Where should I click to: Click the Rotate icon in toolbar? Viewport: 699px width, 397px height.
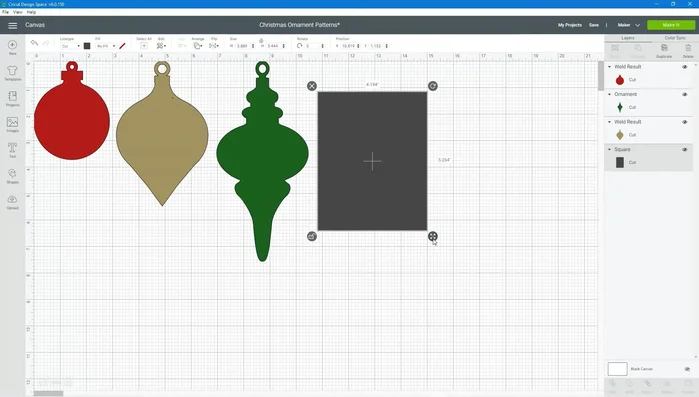tap(300, 46)
